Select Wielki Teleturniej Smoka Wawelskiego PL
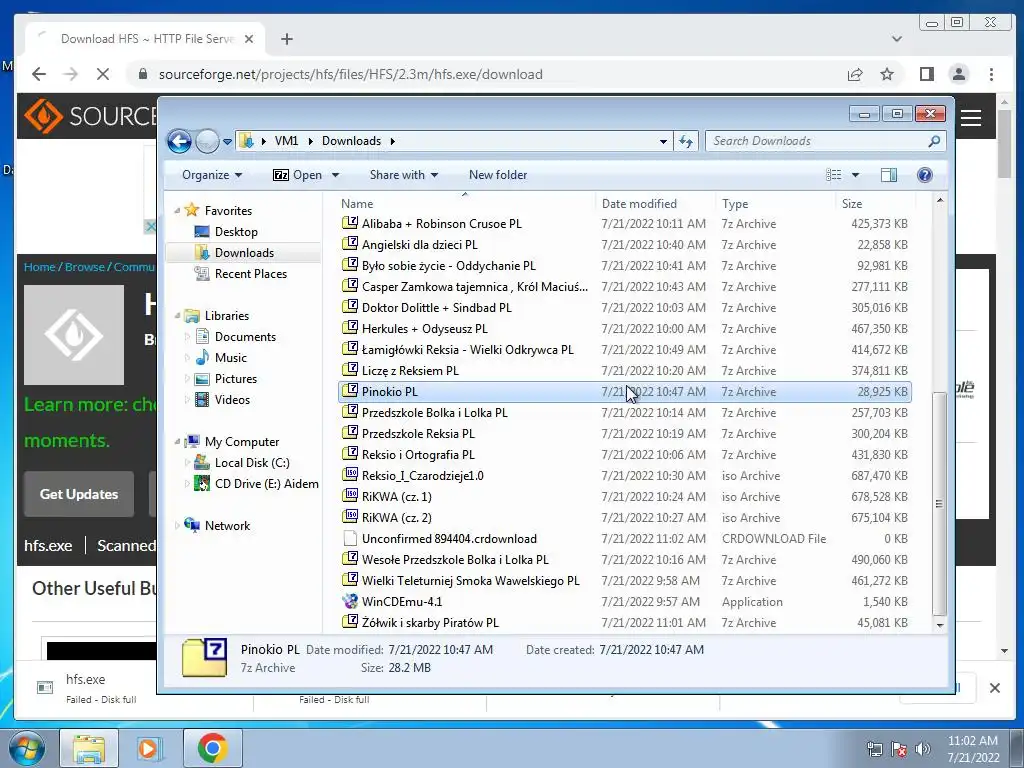Screen dimensions: 1024x768 point(470,581)
